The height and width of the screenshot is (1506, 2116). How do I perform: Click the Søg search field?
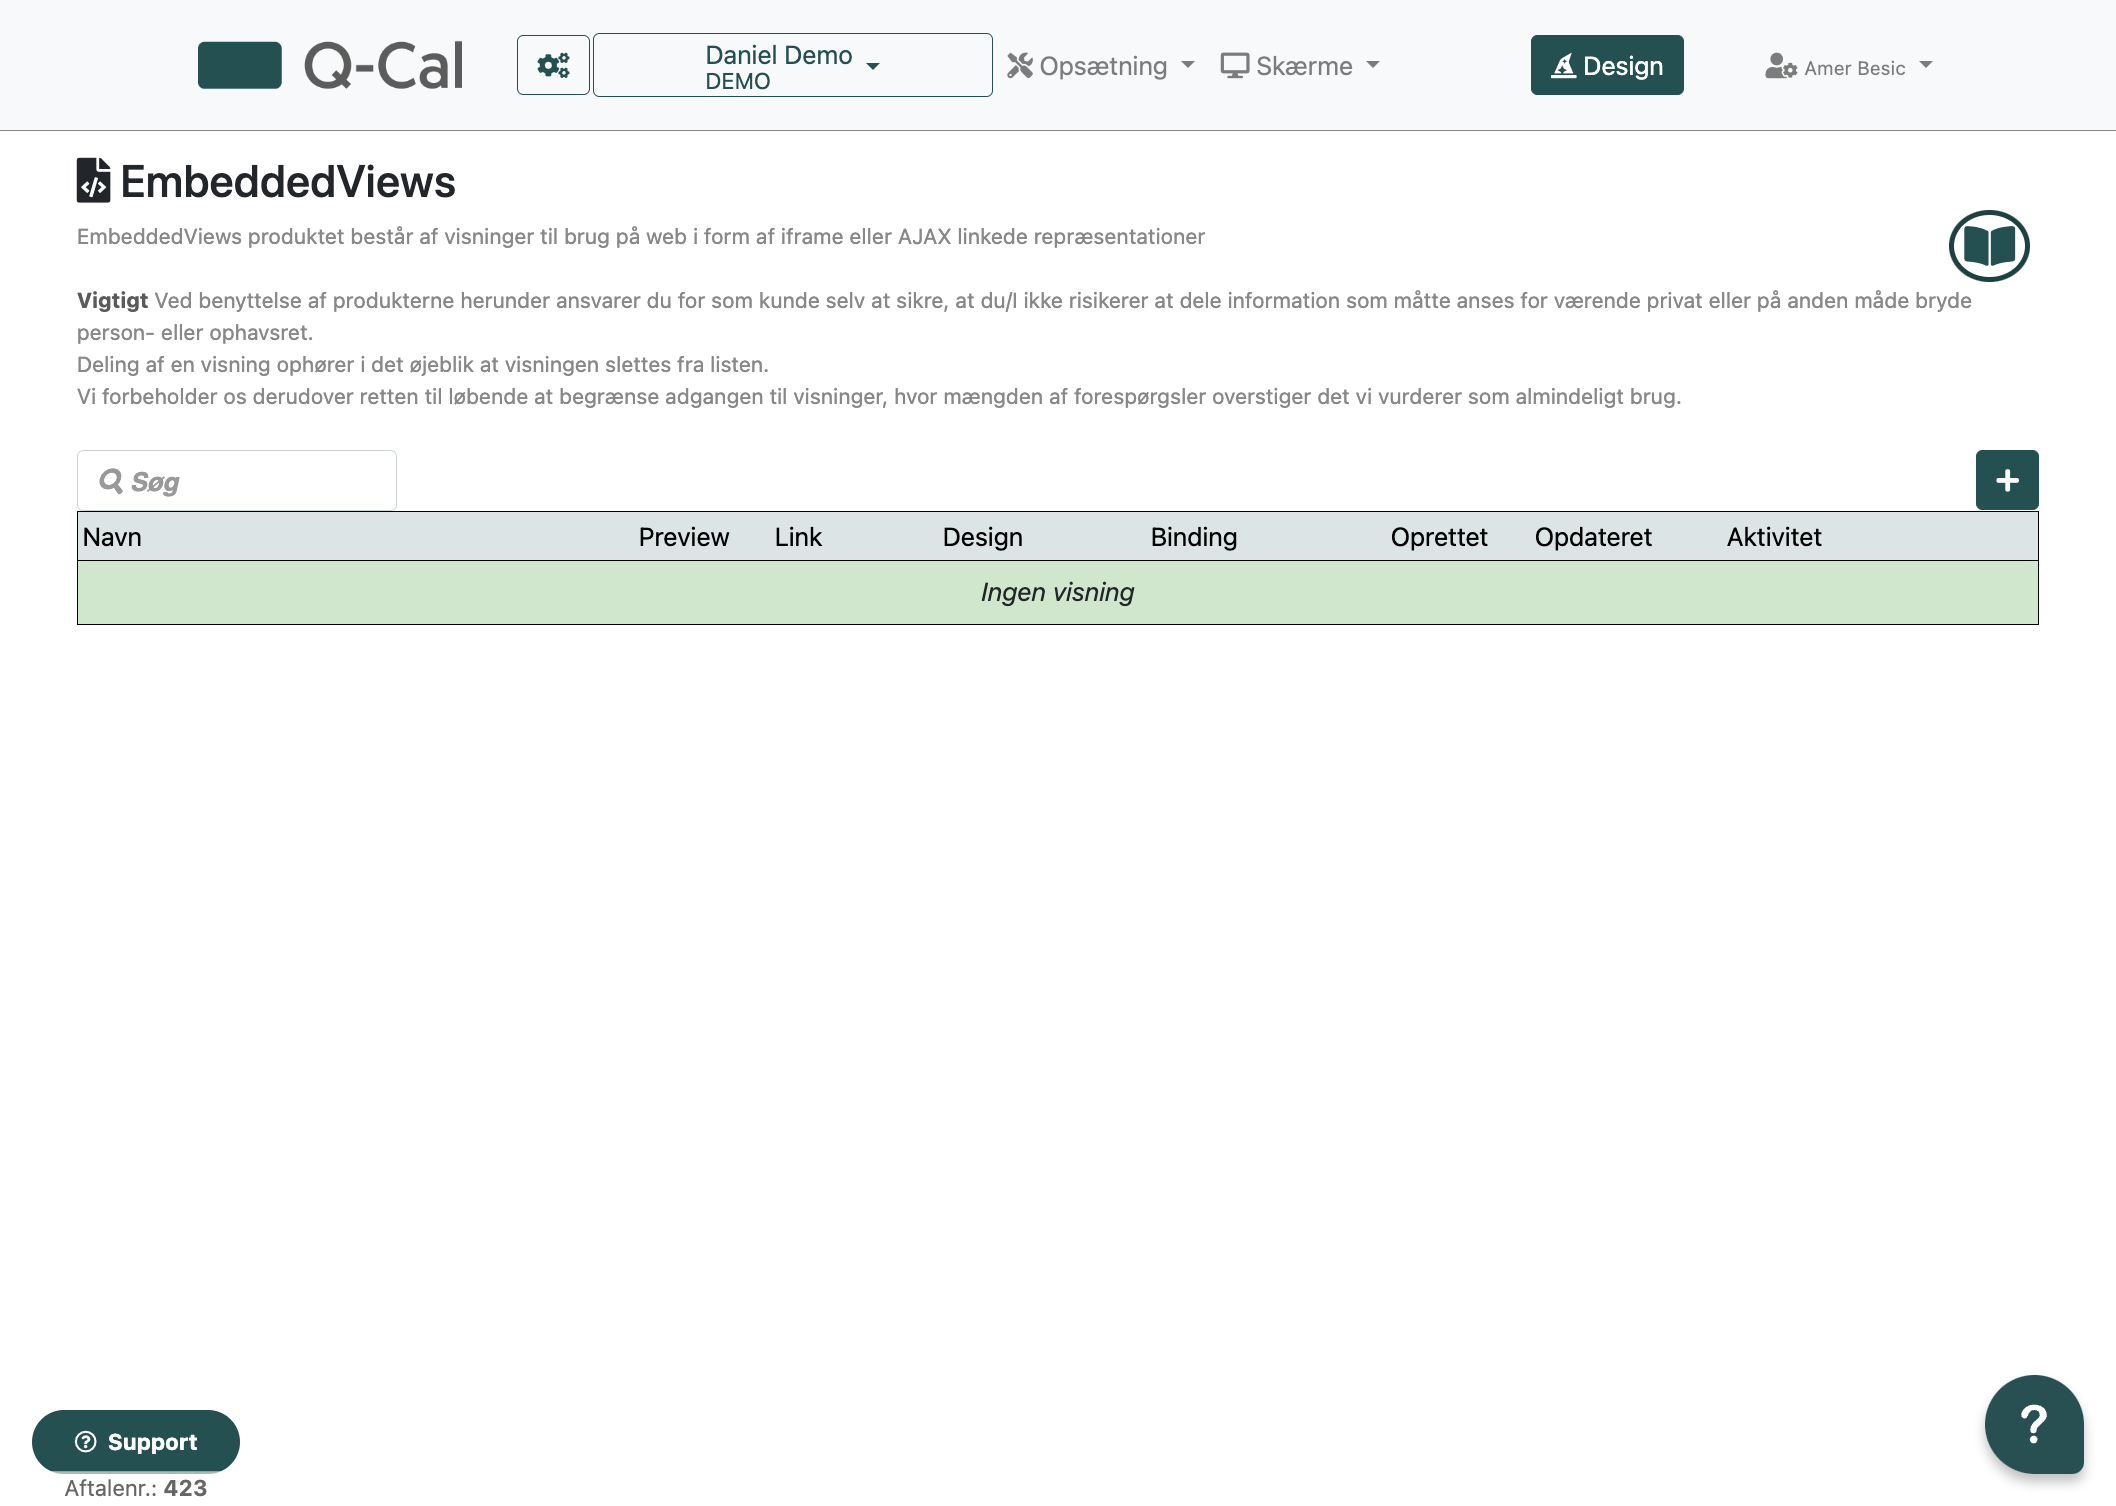tap(237, 481)
